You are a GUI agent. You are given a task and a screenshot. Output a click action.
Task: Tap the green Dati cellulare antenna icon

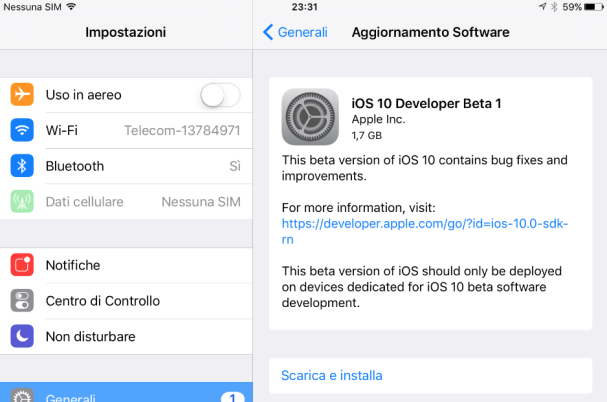click(22, 201)
